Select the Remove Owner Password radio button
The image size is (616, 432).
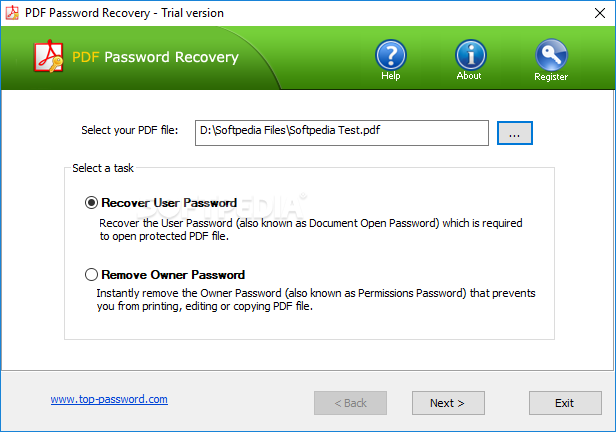(x=91, y=275)
